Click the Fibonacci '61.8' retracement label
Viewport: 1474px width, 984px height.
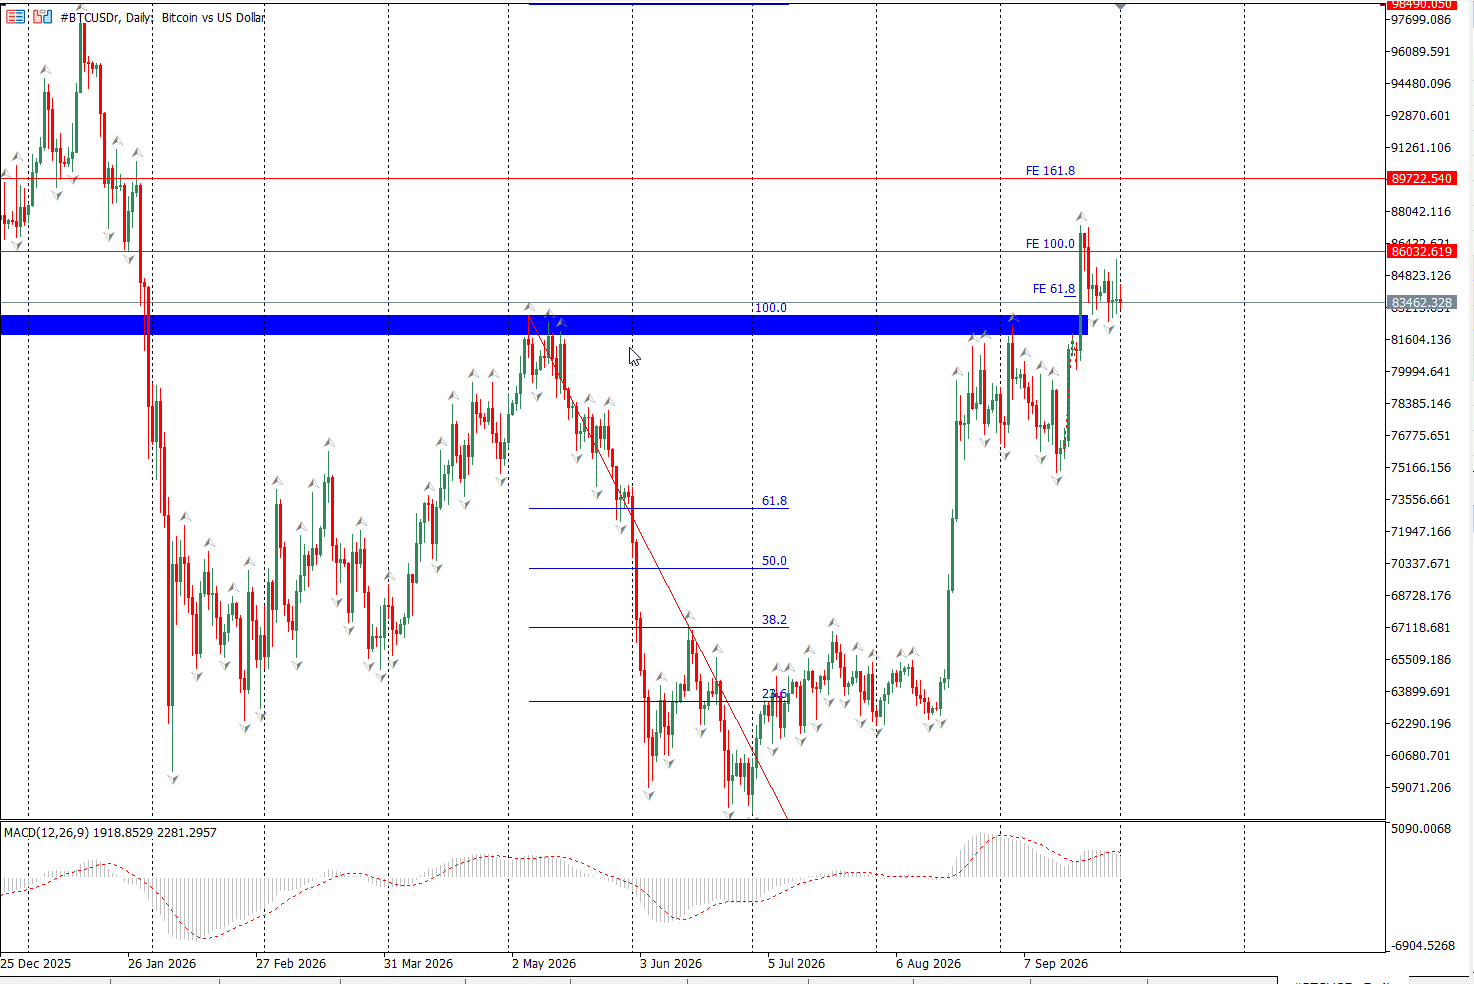point(774,501)
